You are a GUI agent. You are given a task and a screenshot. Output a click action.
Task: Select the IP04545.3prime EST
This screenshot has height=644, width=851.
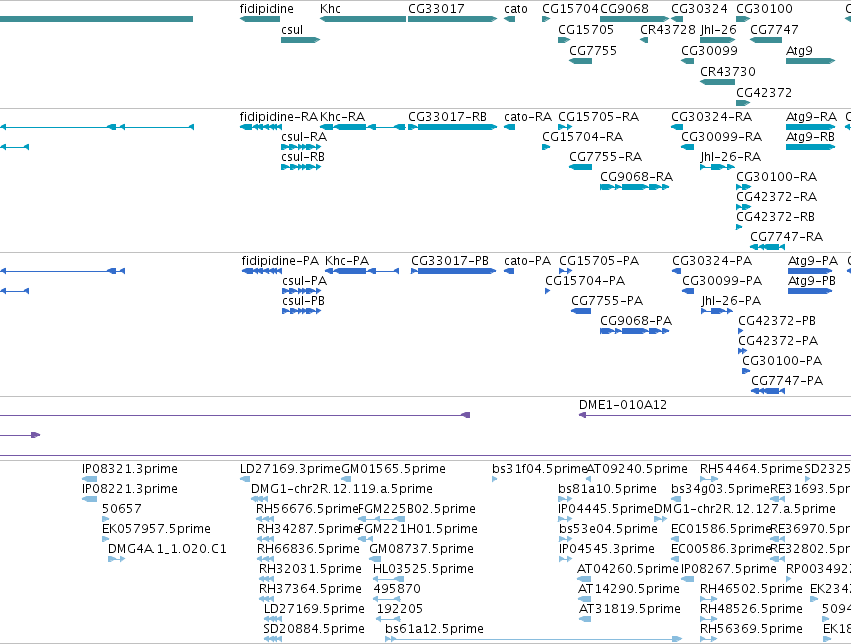click(565, 559)
